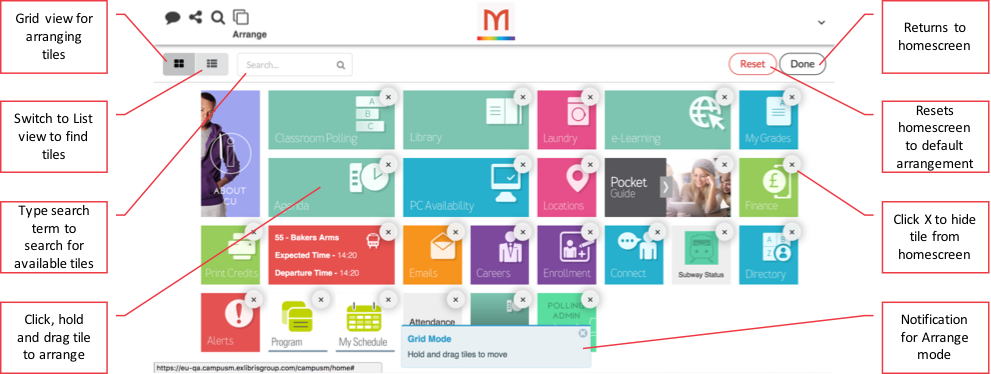Screen dimensions: 991x374
Task: Hide the Enrollment tile with X
Action: (x=590, y=232)
